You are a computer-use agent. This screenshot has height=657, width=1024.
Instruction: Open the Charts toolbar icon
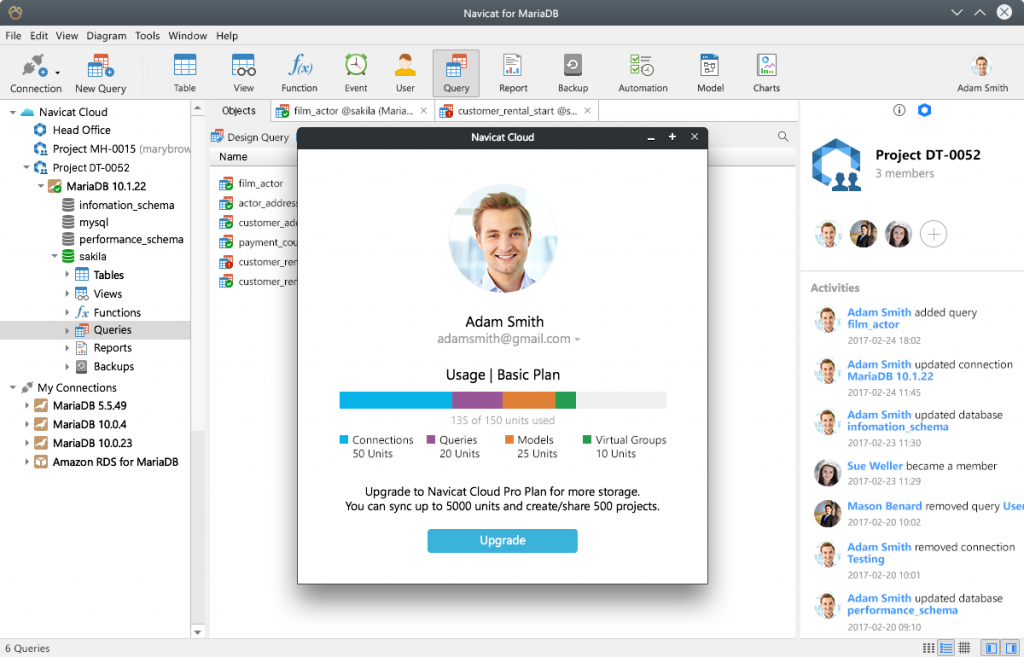tap(766, 72)
